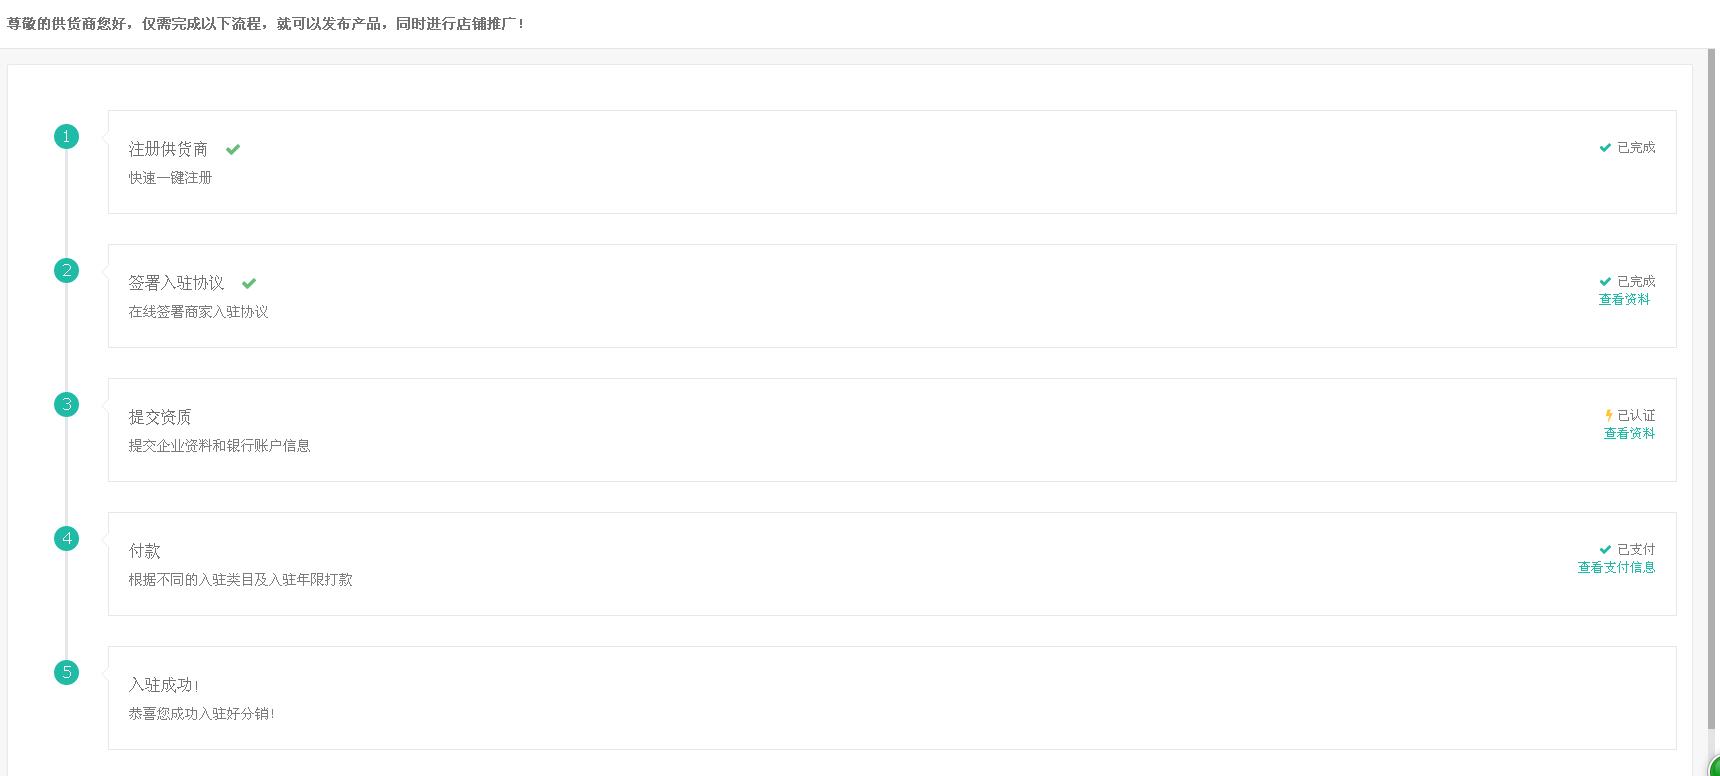
Task: Click the 注册供货商 step title
Action: click(x=168, y=149)
